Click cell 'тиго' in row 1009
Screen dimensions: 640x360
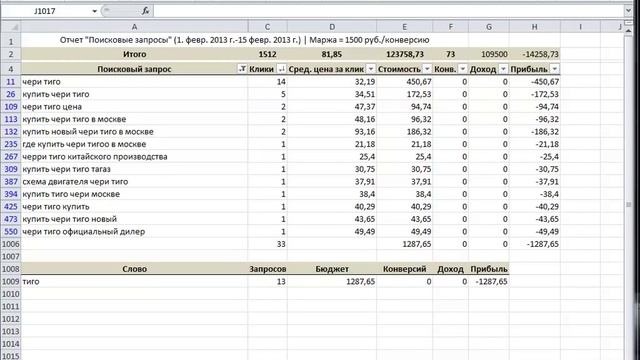[x=134, y=282]
